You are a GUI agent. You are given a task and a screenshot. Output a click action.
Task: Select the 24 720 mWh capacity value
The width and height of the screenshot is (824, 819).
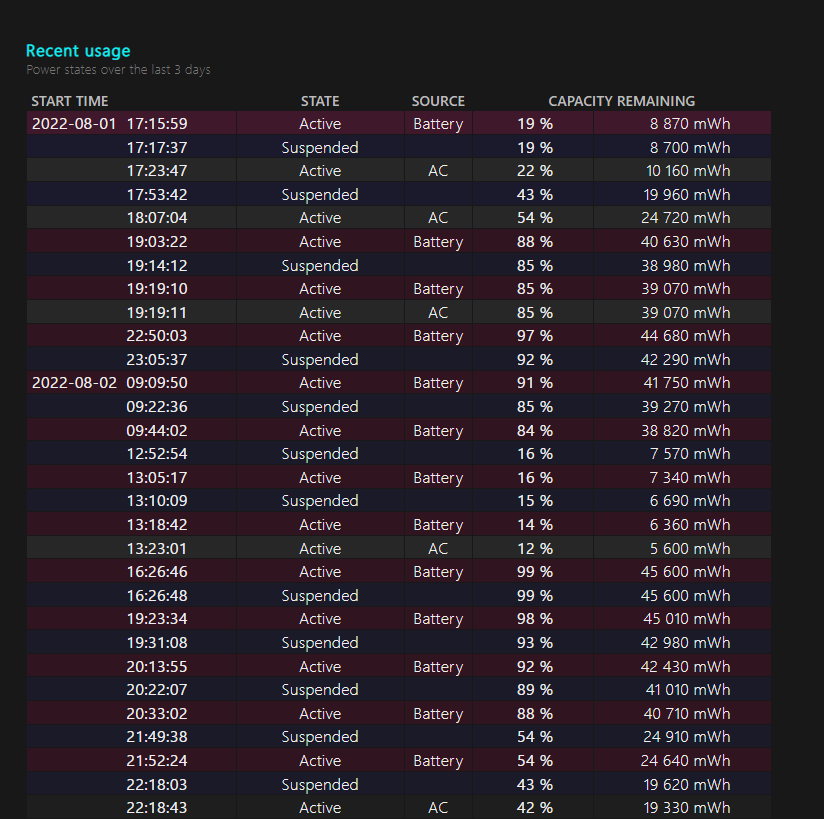point(686,218)
